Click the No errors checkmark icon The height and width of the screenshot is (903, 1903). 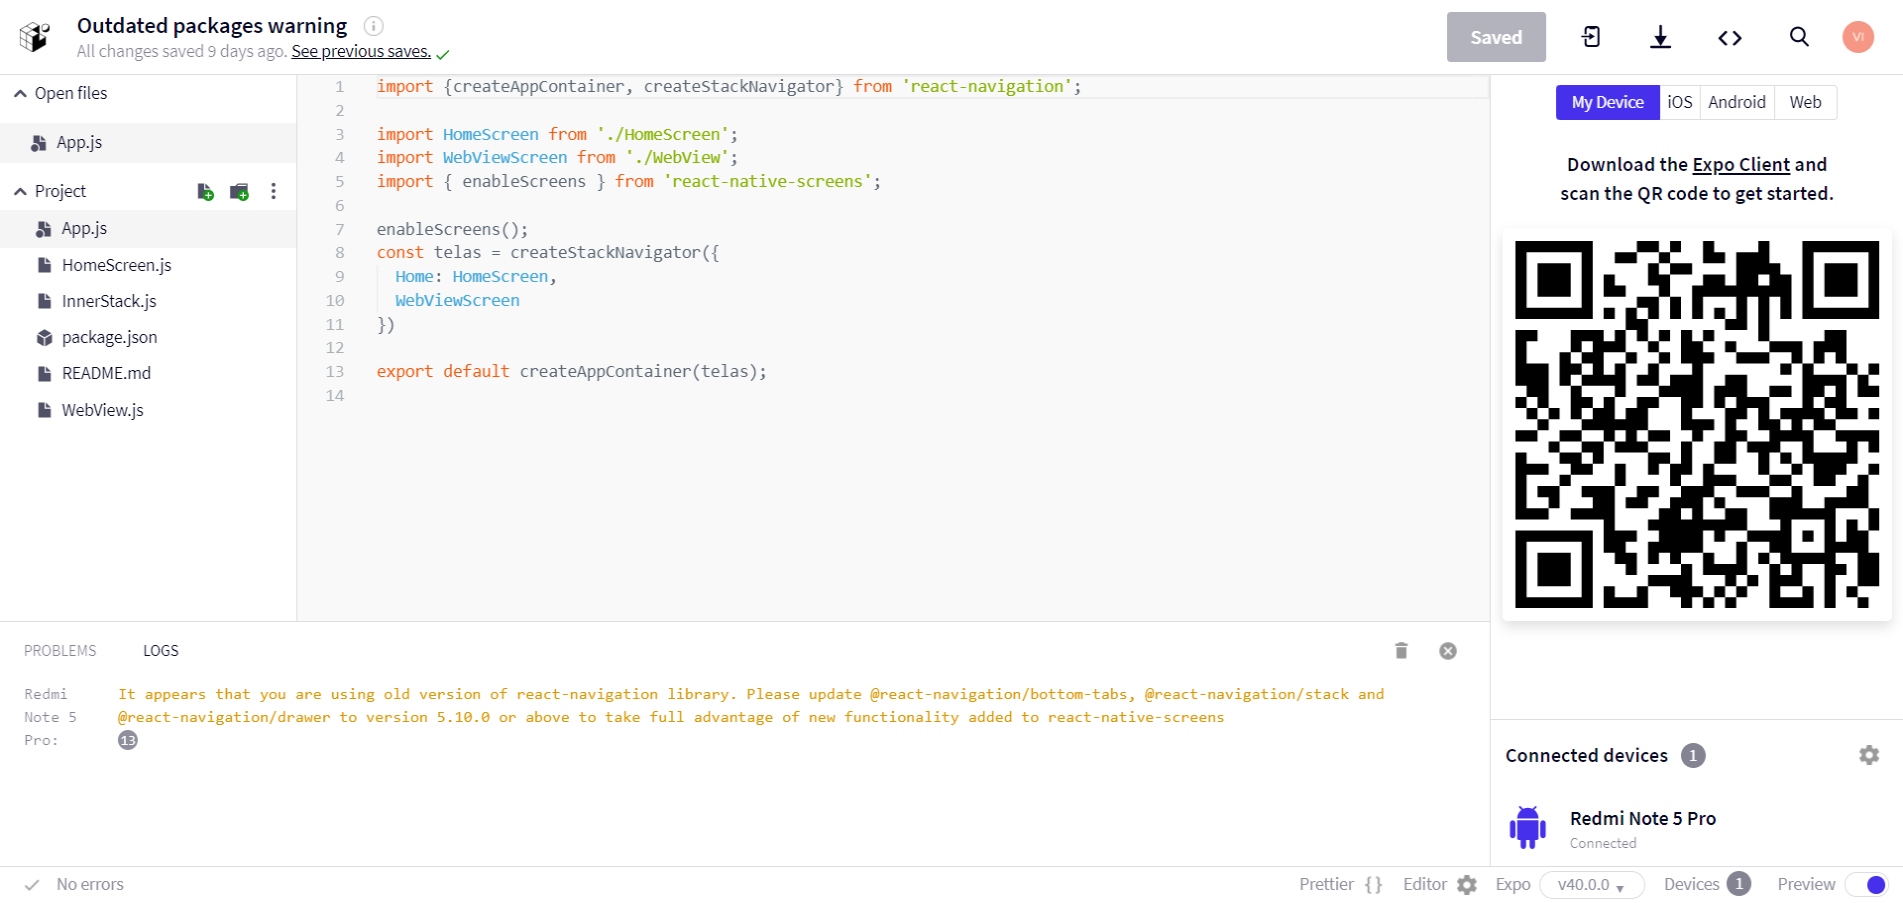click(32, 885)
